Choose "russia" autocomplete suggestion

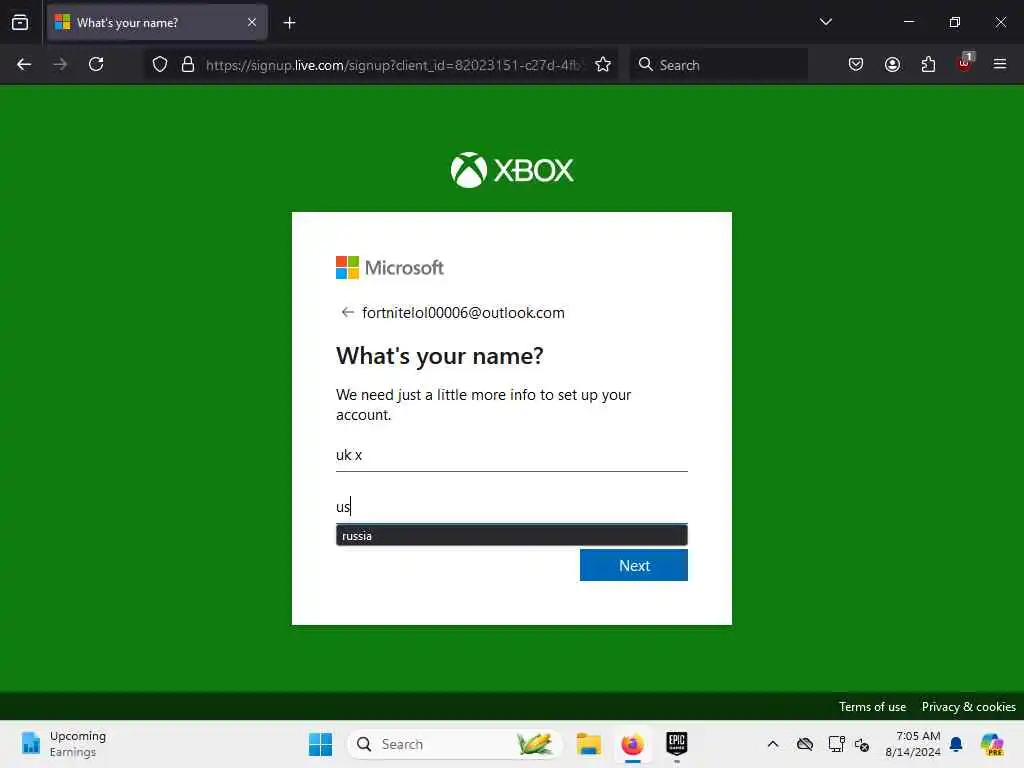tap(511, 536)
